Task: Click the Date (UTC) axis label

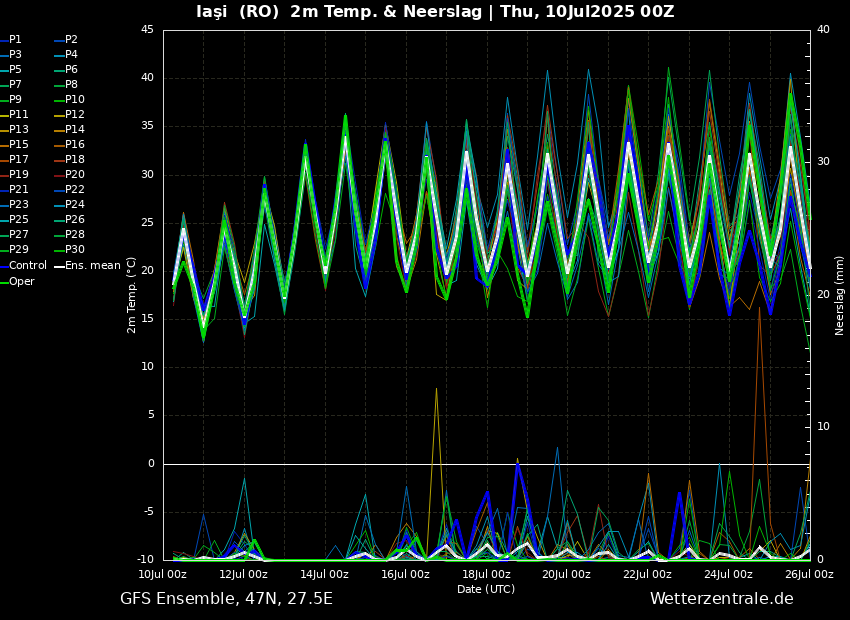Action: (486, 589)
